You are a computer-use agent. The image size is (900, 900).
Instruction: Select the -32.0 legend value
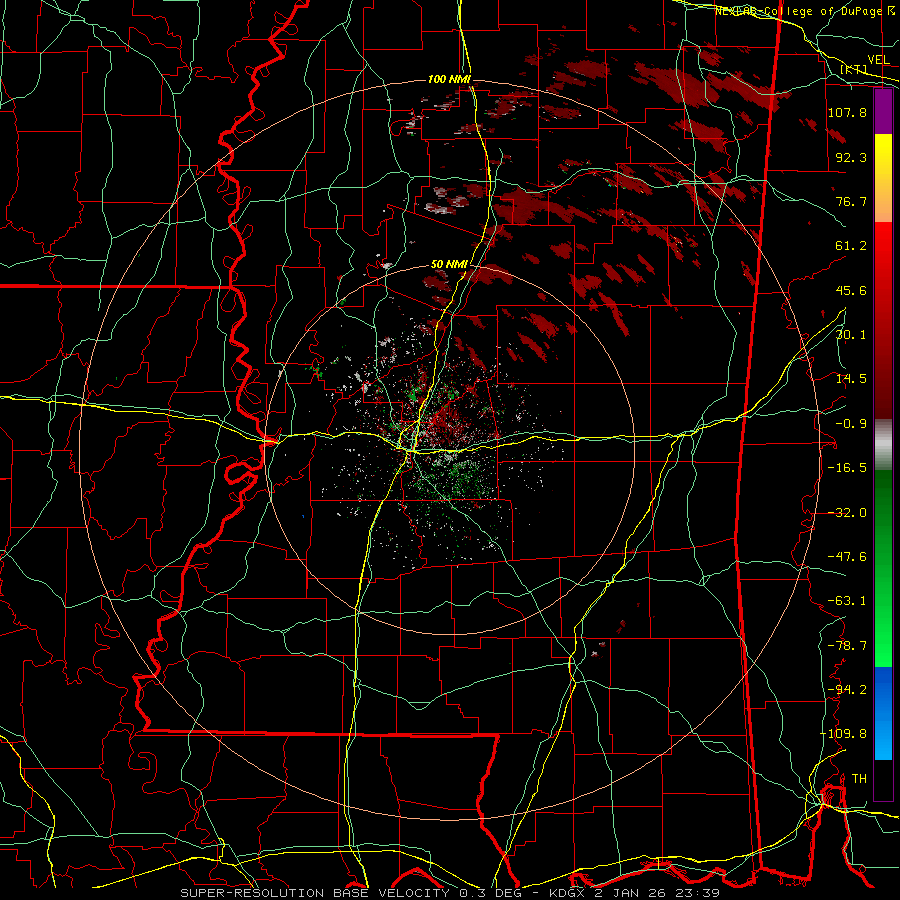click(847, 513)
